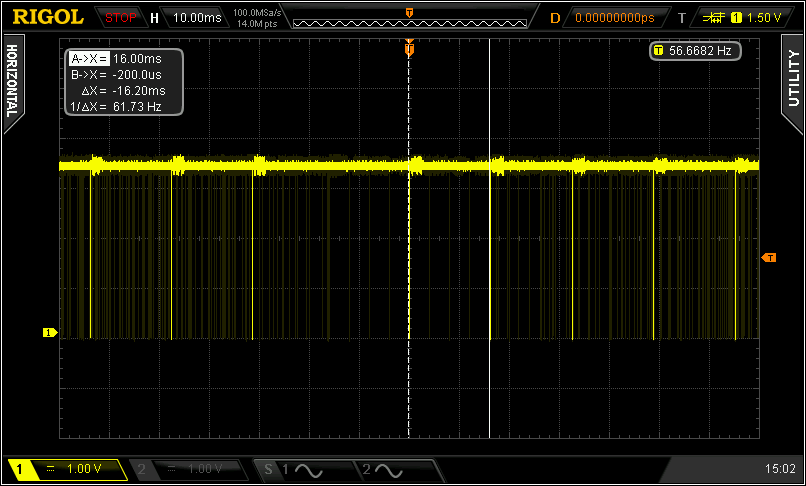
Task: Click the 14.0M pts memory depth readout
Action: [x=258, y=24]
